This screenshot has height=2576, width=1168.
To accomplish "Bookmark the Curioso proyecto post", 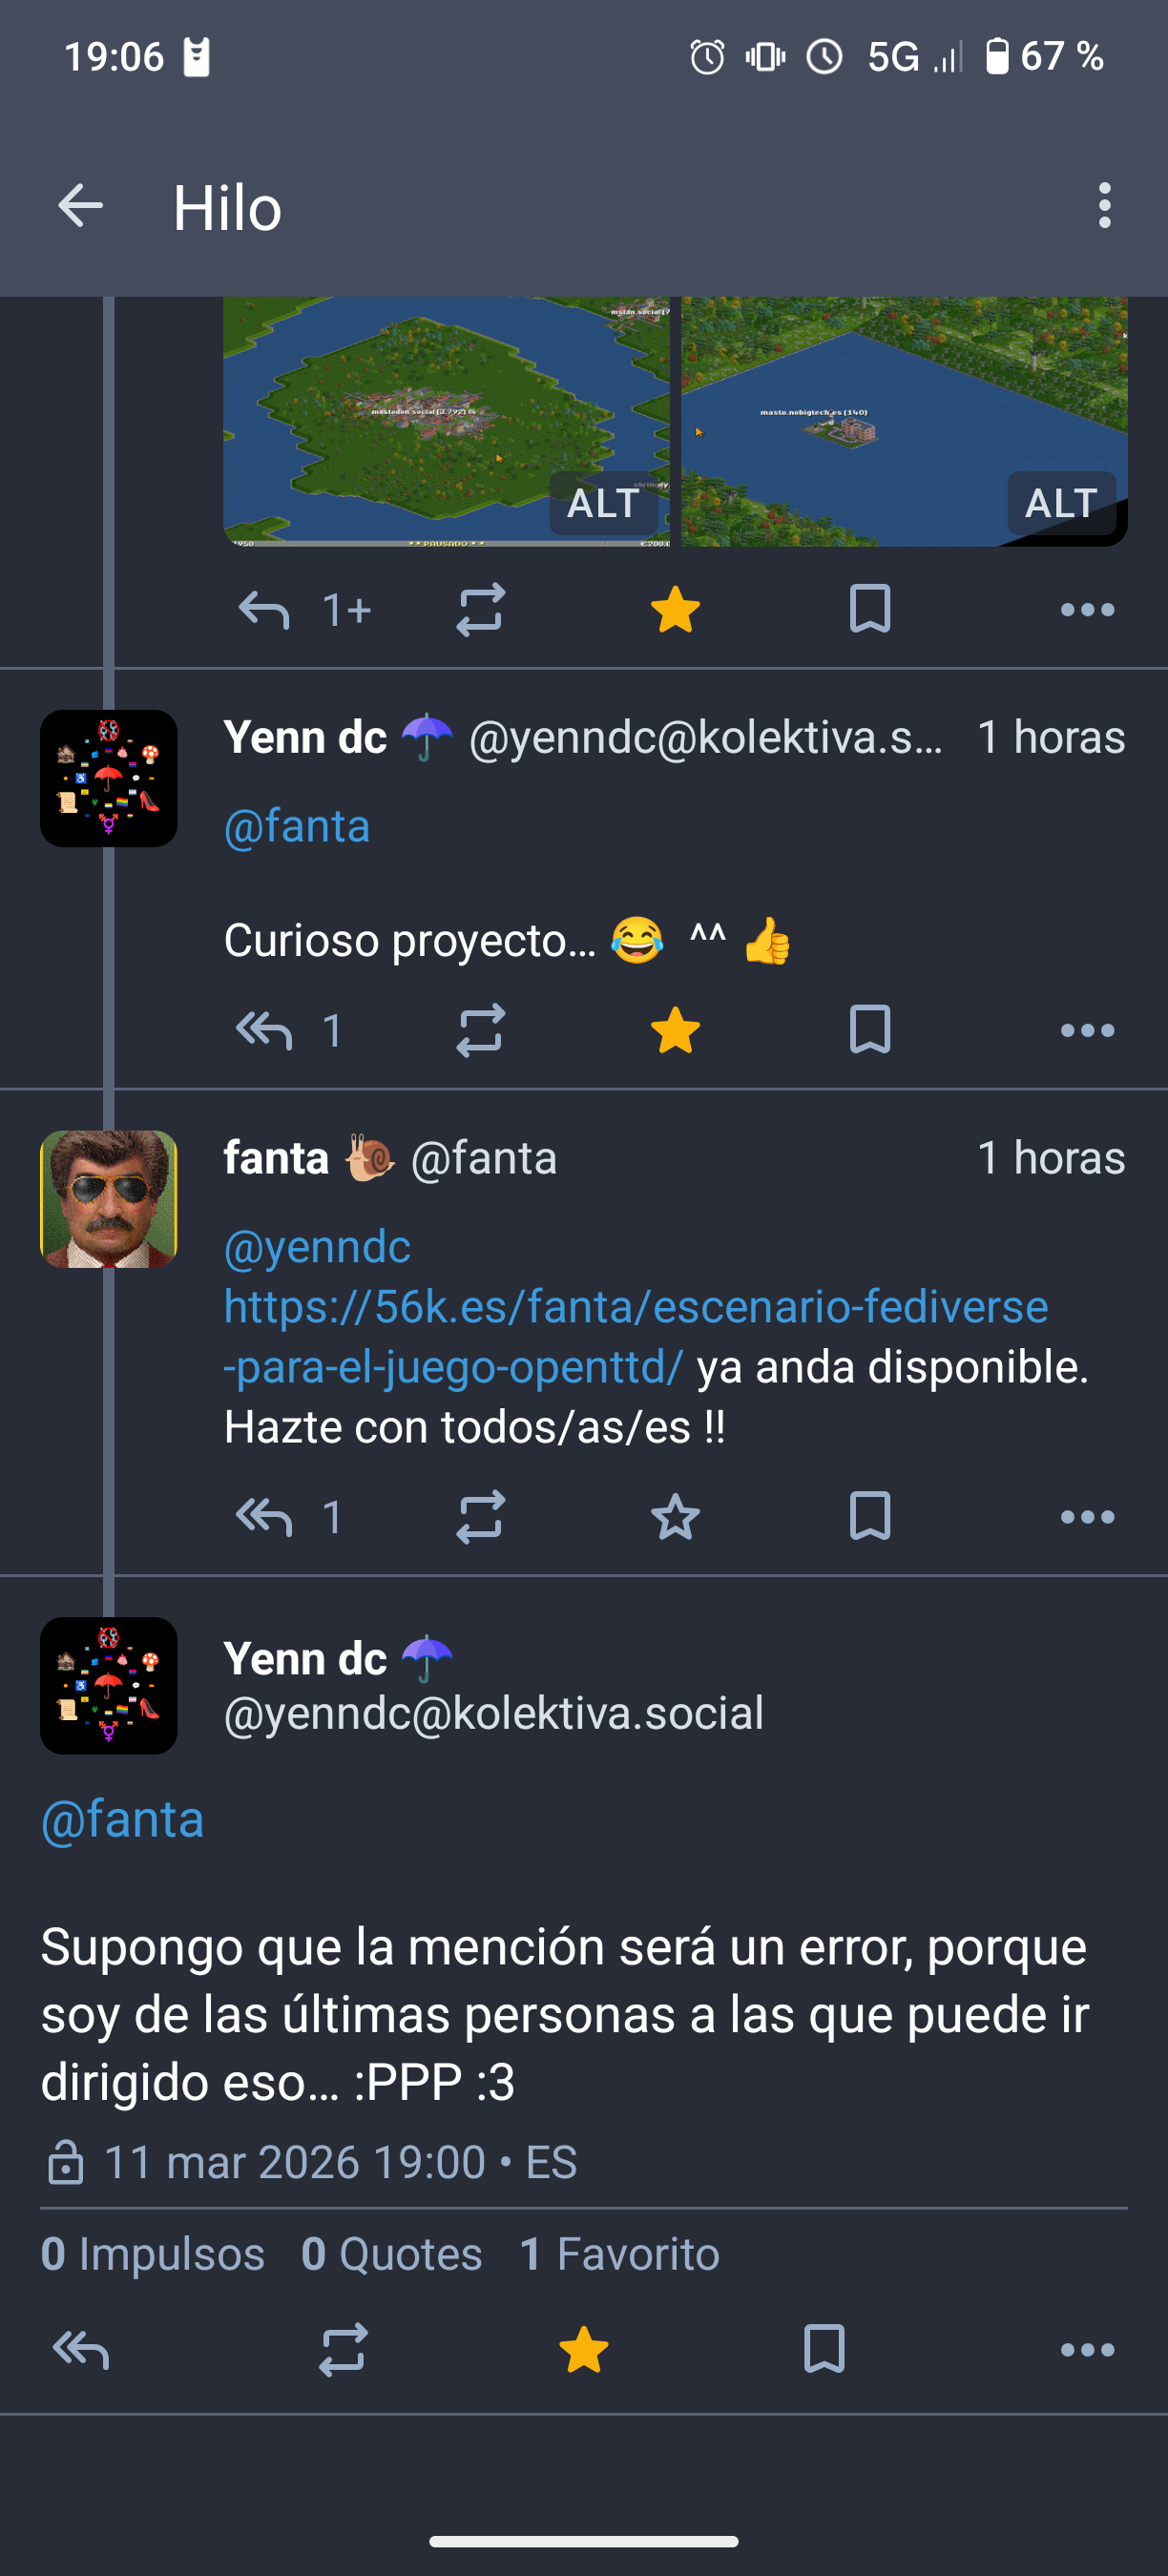I will [x=869, y=1030].
